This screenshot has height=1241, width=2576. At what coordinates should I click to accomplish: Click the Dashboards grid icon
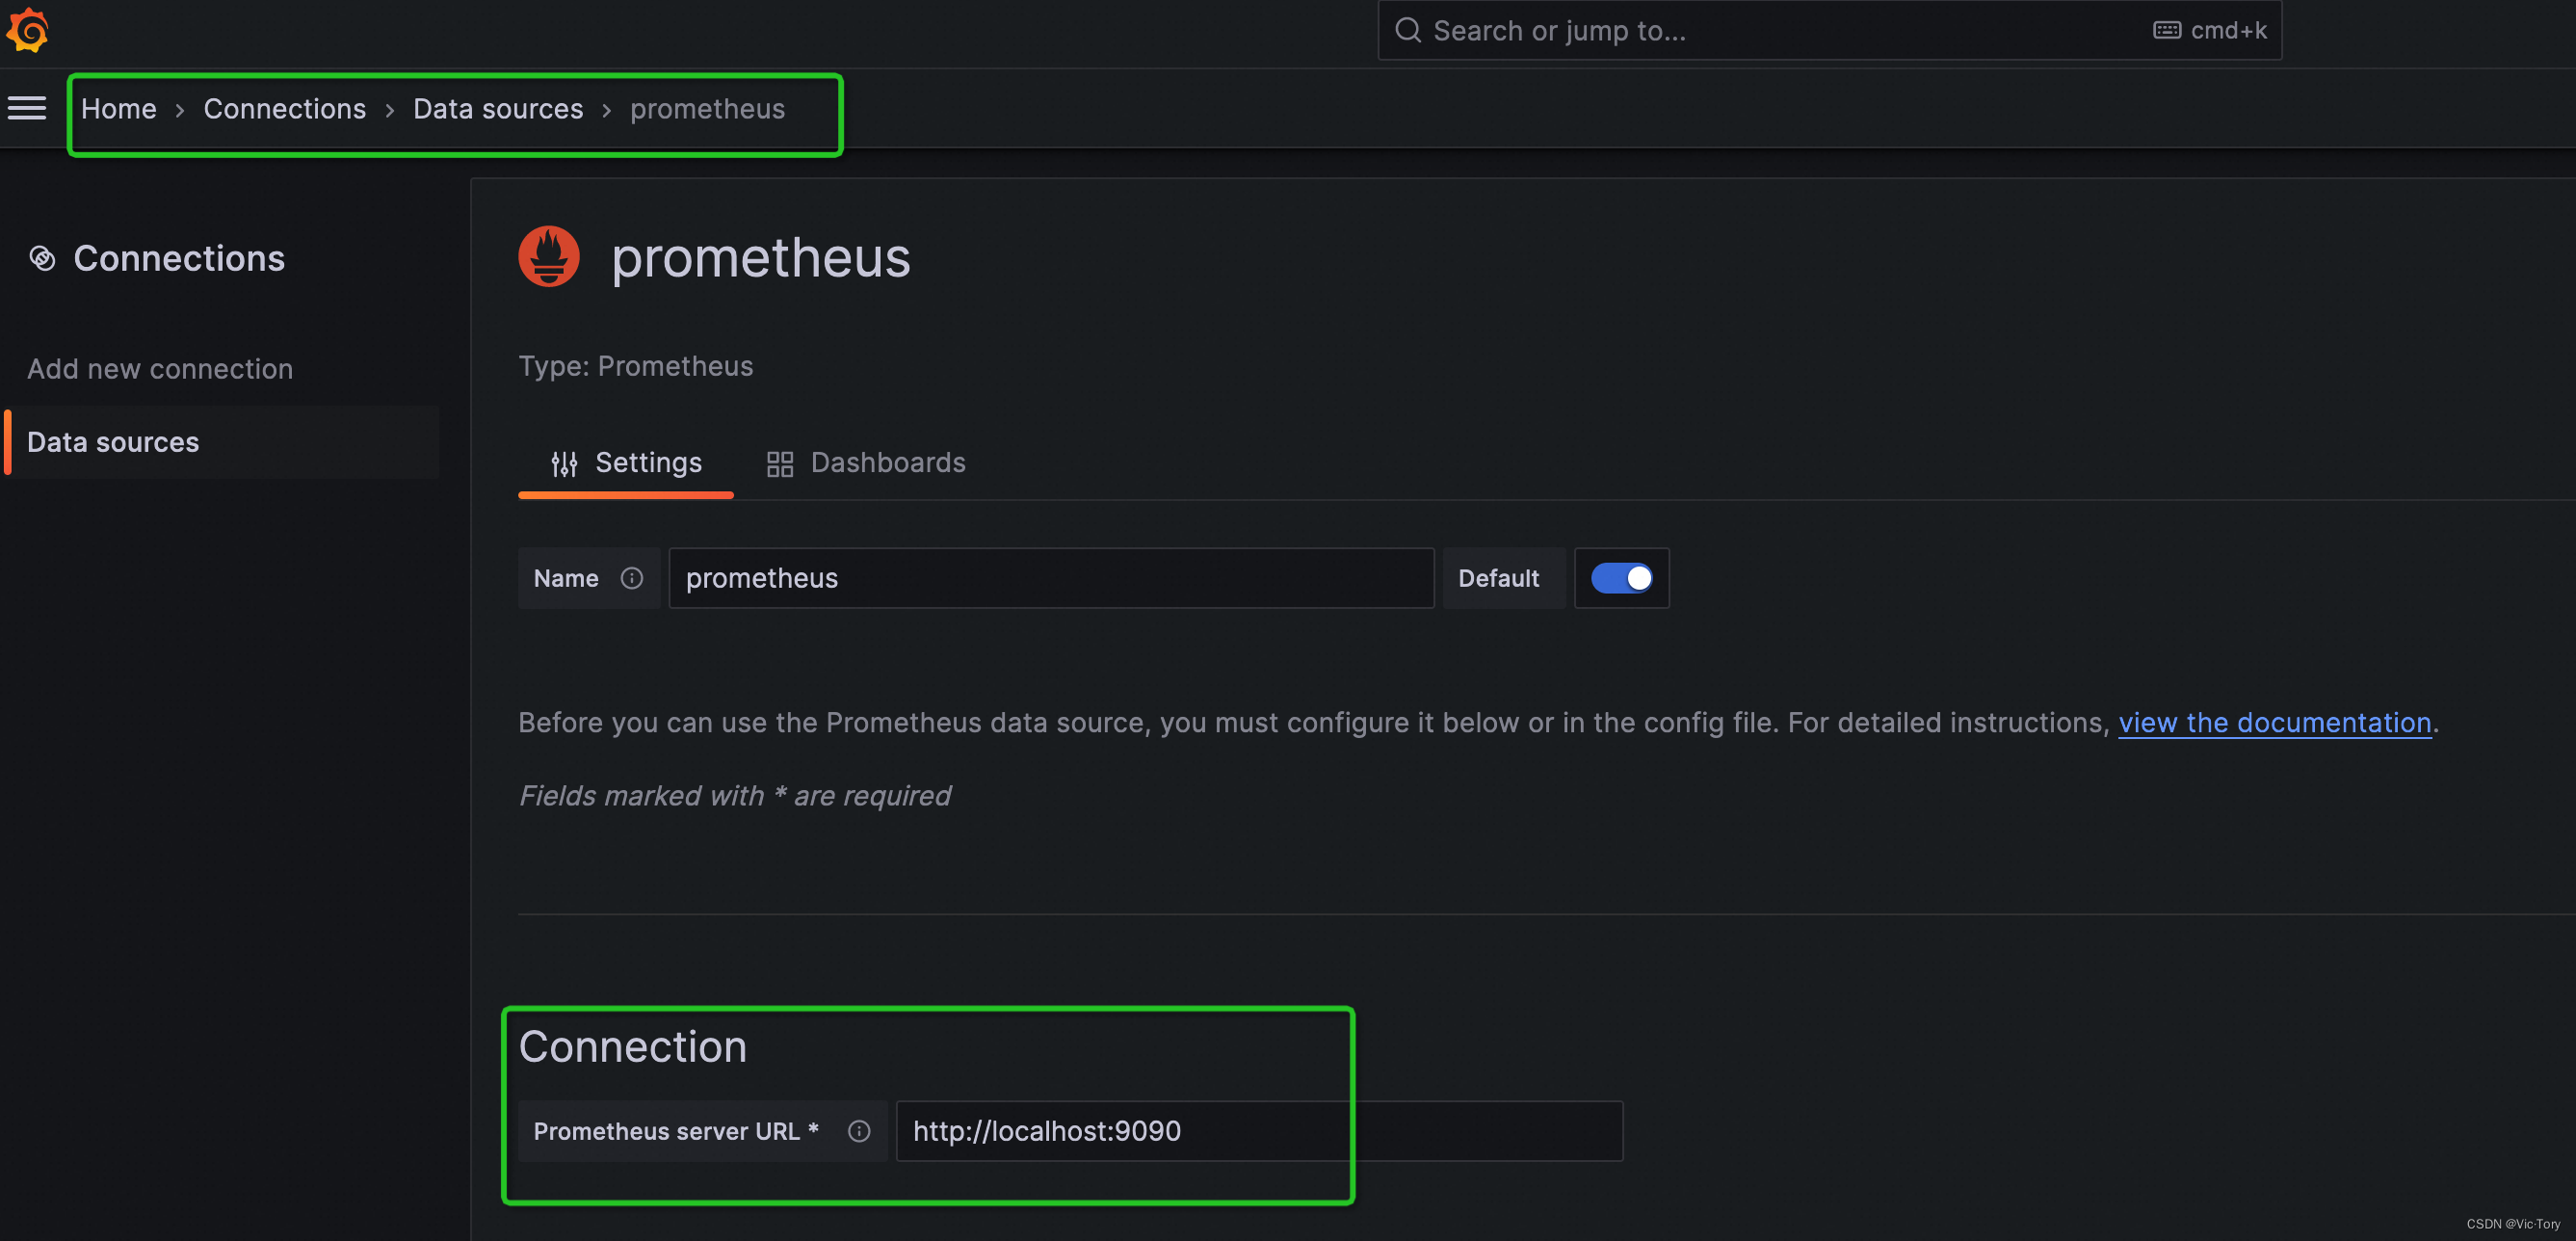780,463
